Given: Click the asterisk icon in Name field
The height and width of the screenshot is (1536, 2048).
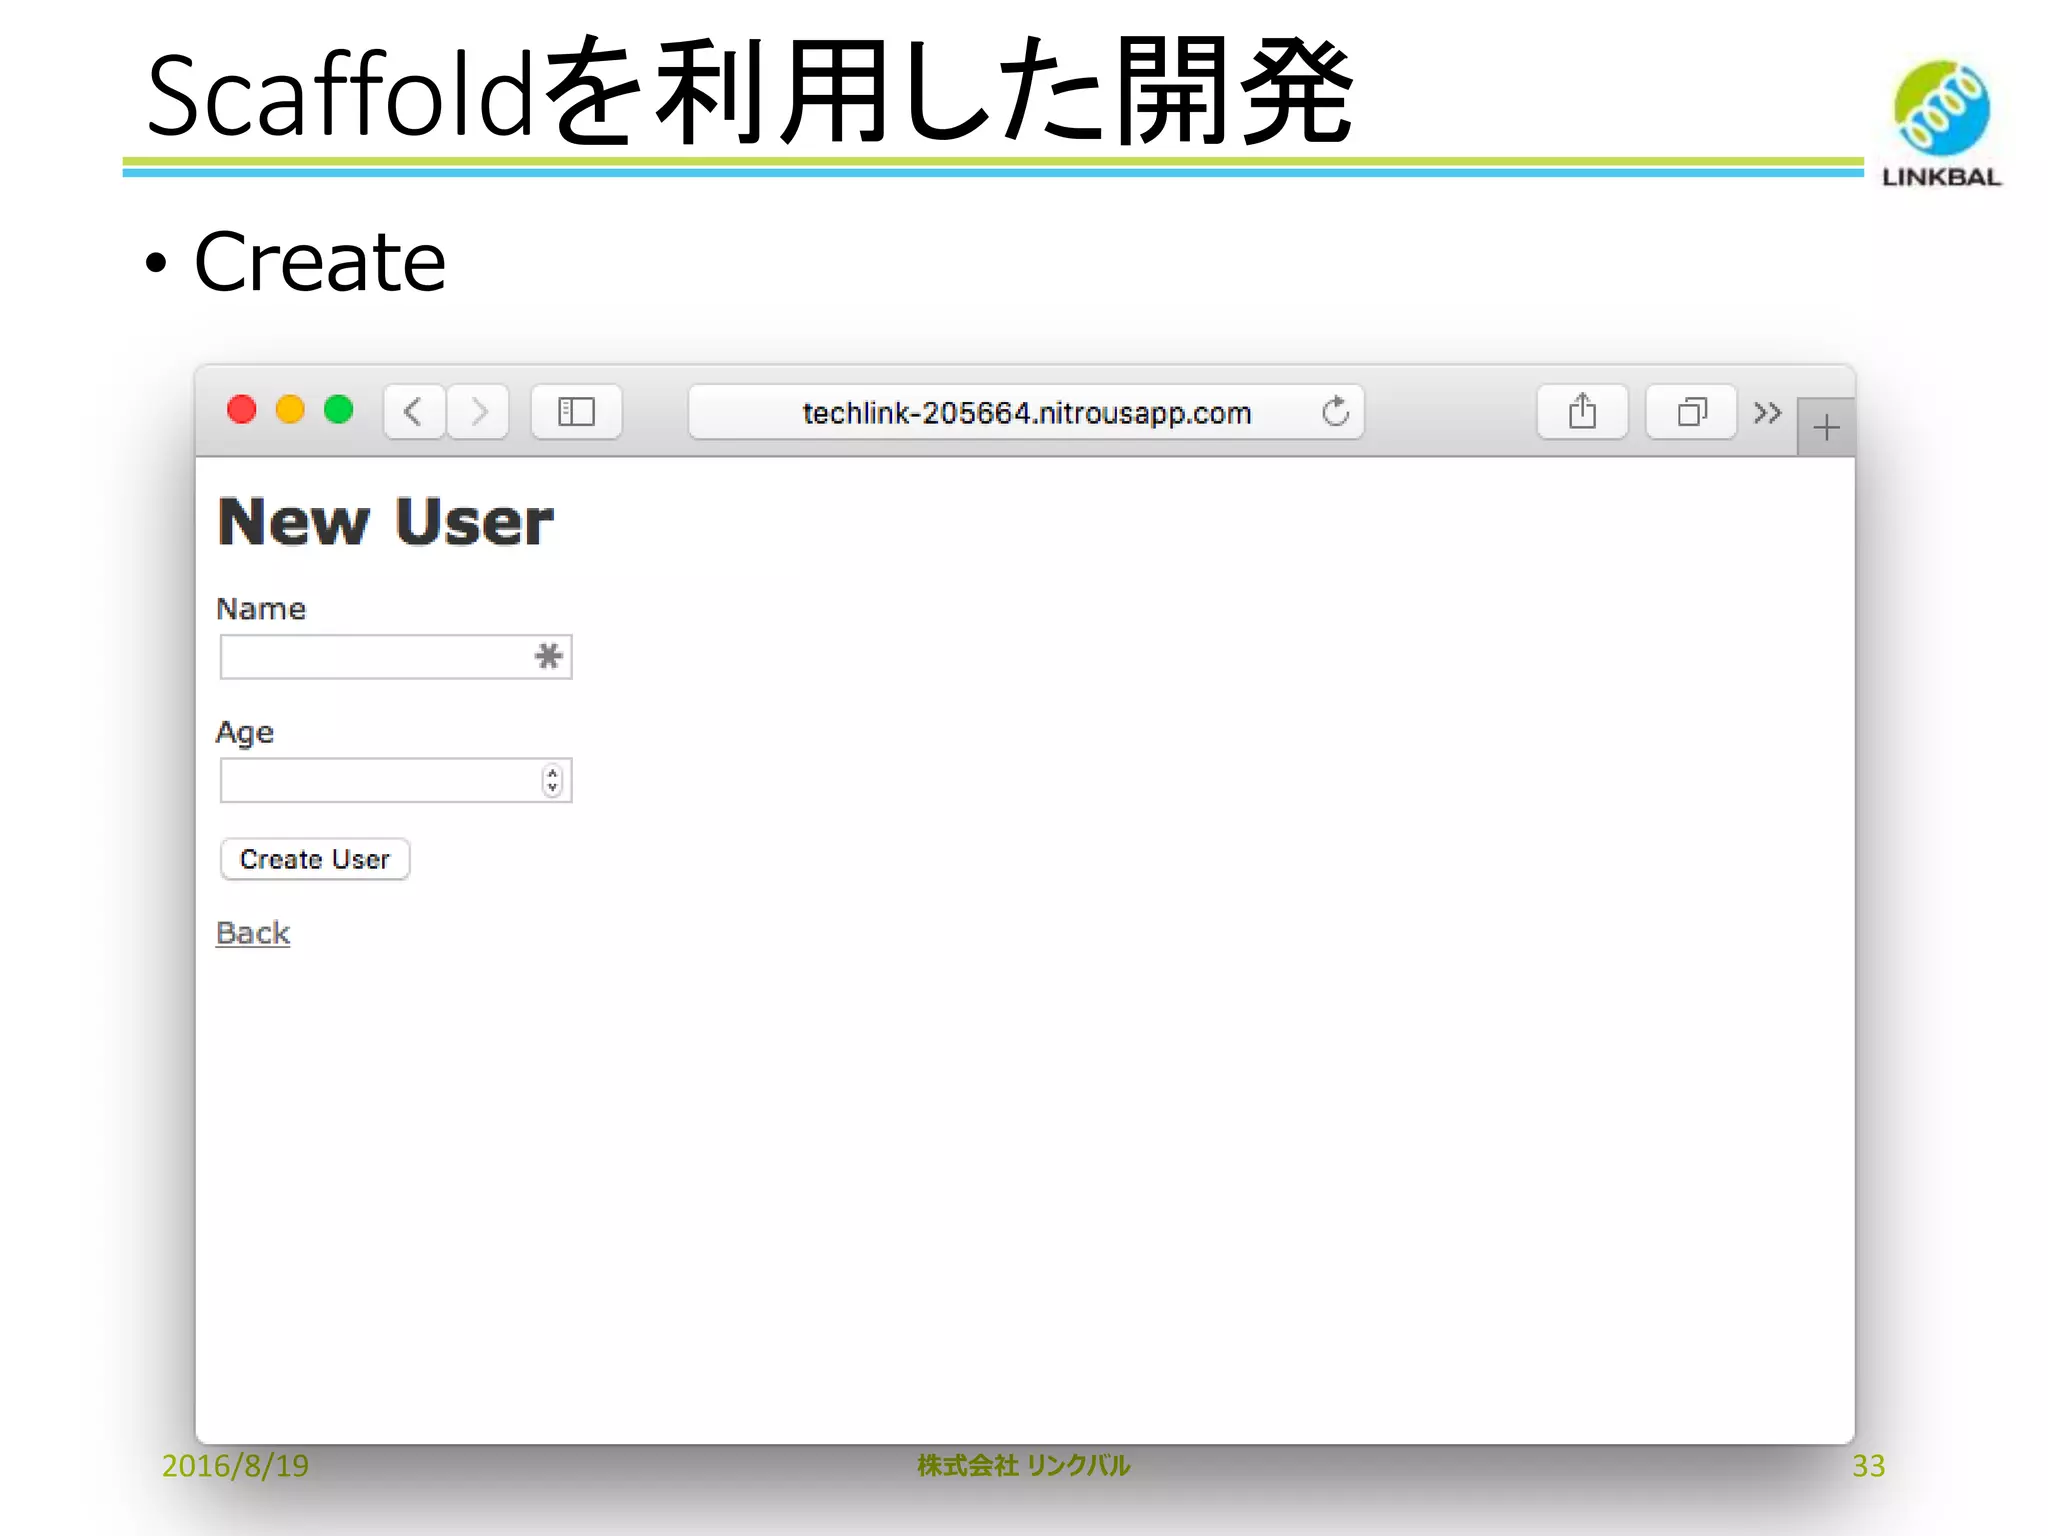Looking at the screenshot, I should pos(548,657).
